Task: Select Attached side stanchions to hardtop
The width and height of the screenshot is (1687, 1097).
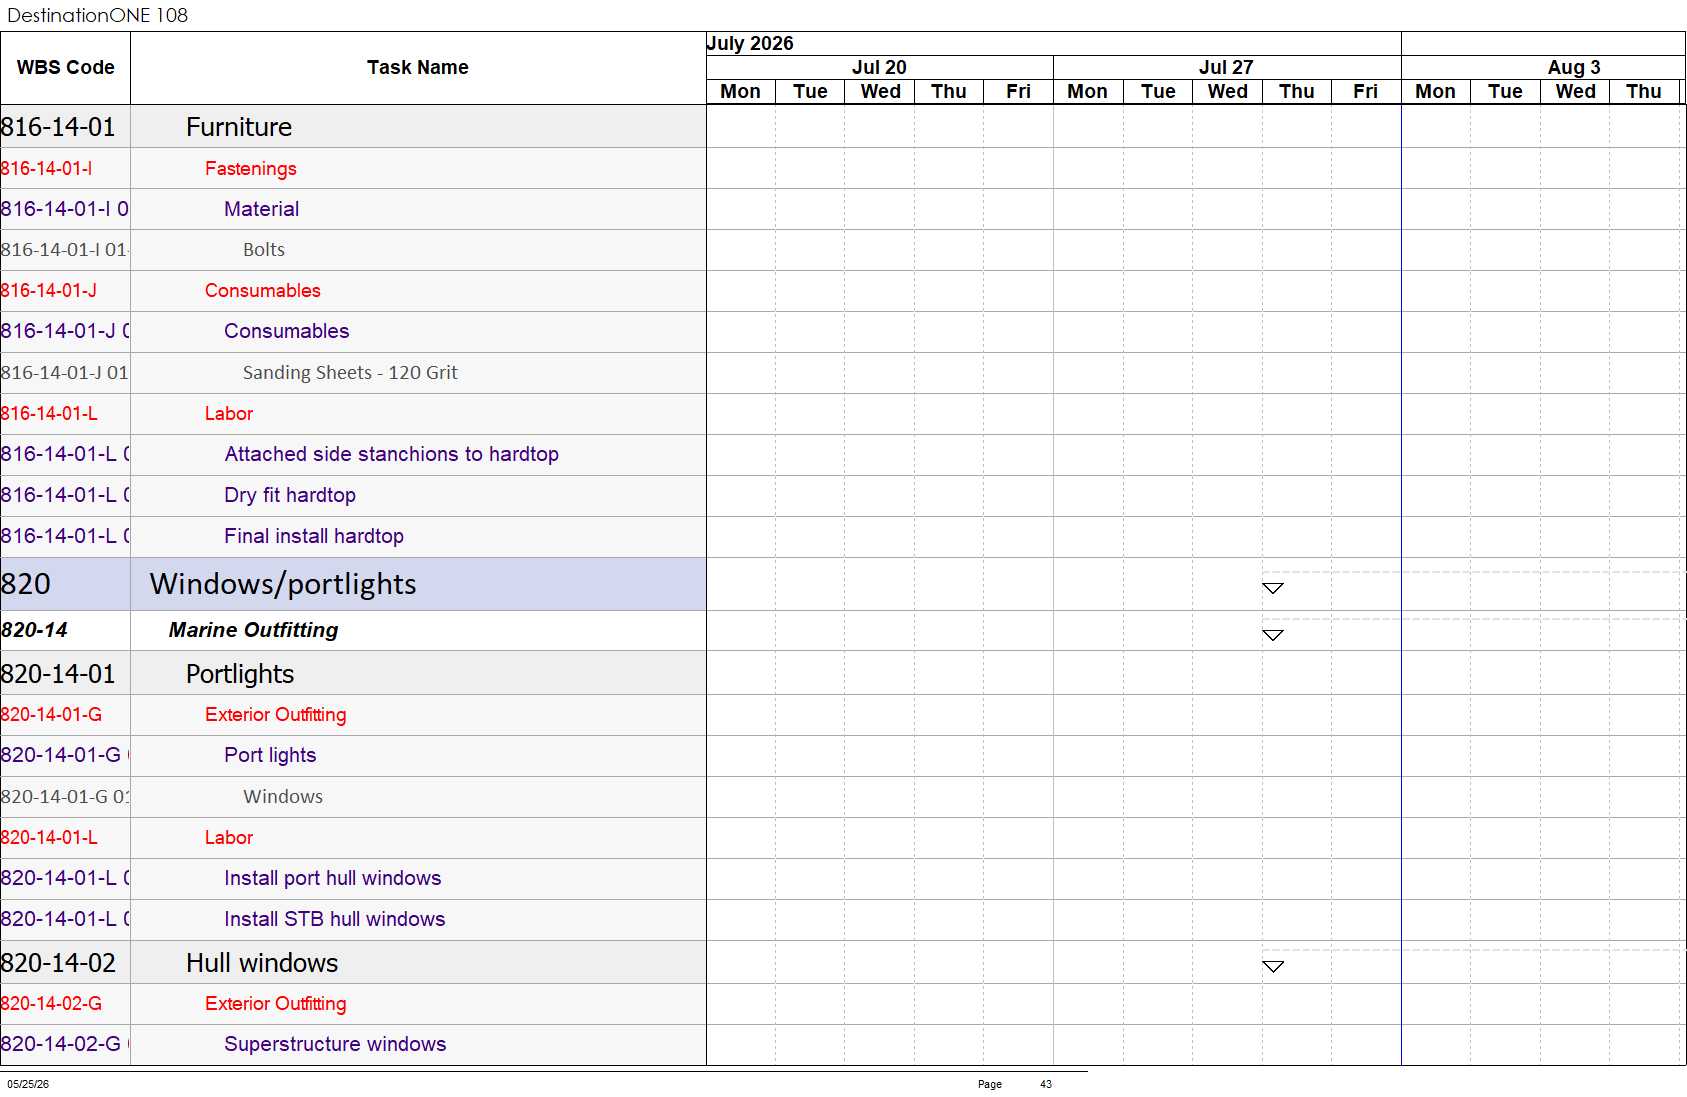Action: click(x=391, y=454)
